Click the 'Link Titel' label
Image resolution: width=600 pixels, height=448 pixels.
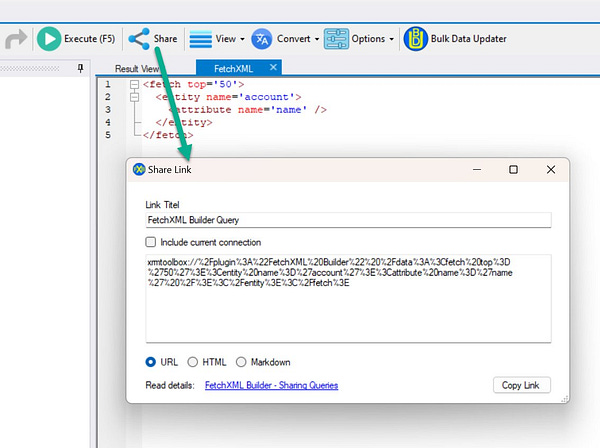click(162, 205)
